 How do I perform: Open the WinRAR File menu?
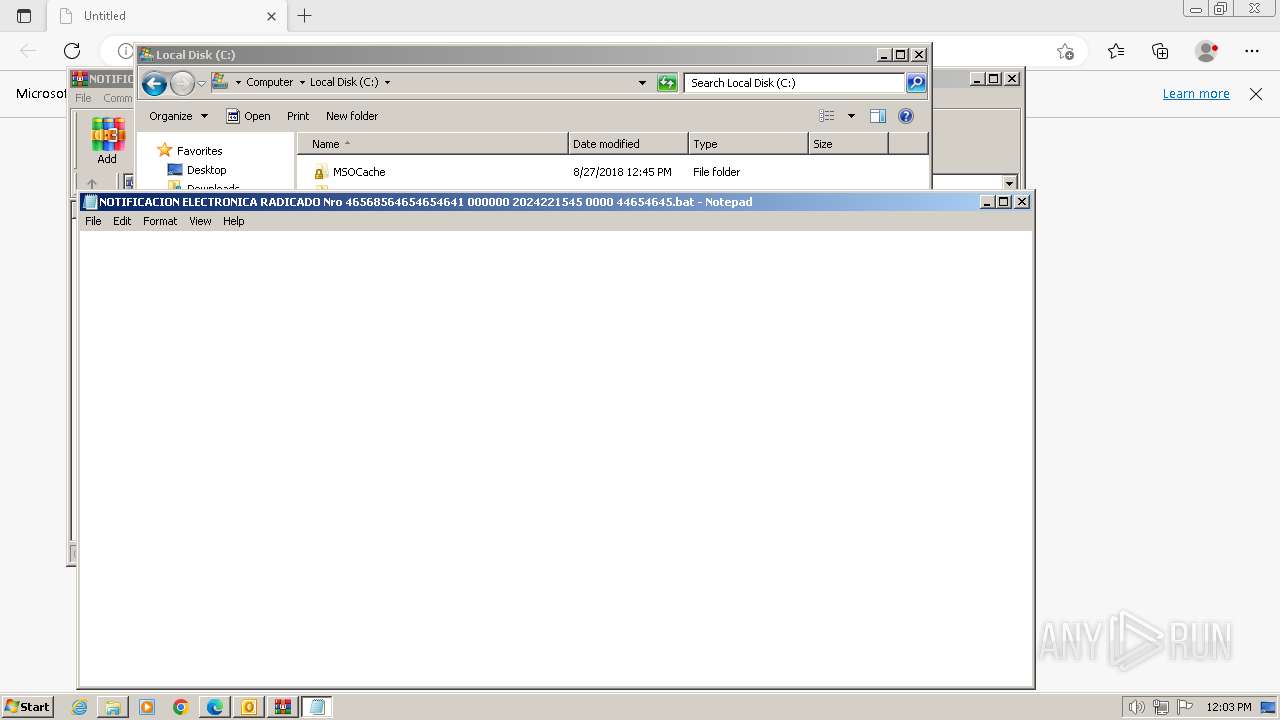pos(83,98)
